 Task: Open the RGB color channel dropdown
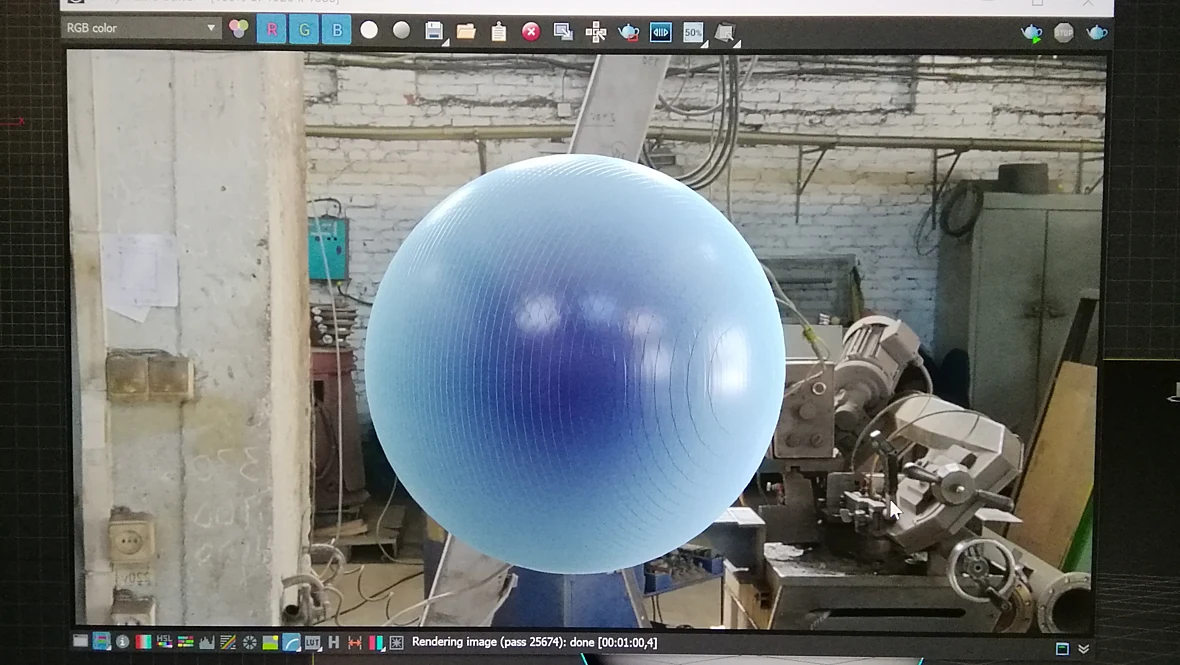[141, 28]
